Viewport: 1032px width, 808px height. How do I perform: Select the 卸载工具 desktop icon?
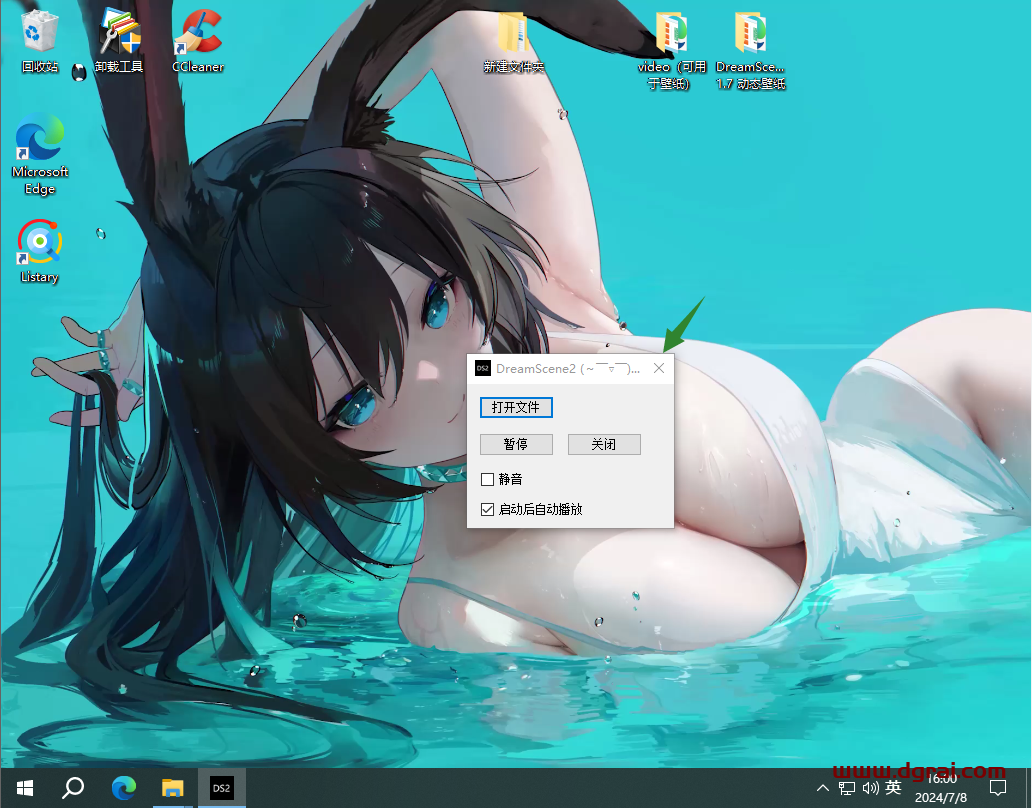119,41
